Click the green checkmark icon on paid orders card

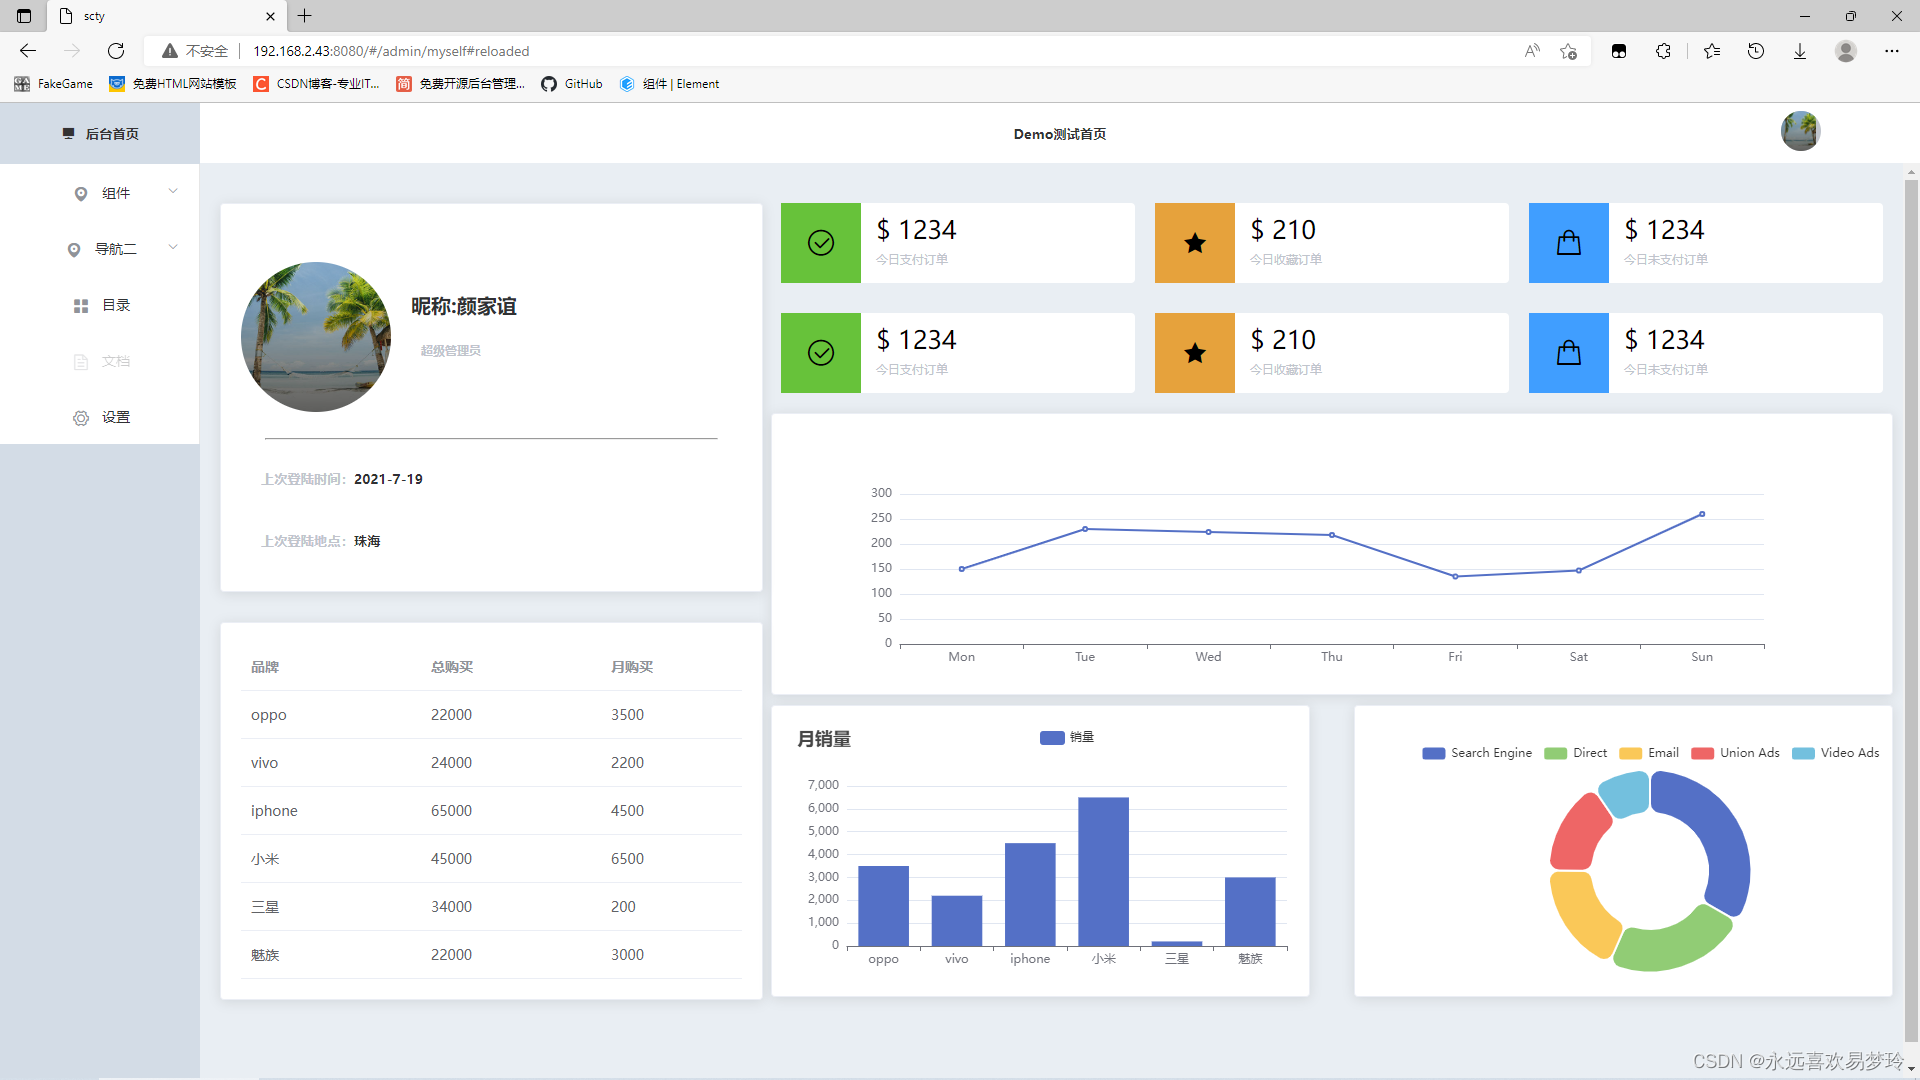(x=820, y=243)
